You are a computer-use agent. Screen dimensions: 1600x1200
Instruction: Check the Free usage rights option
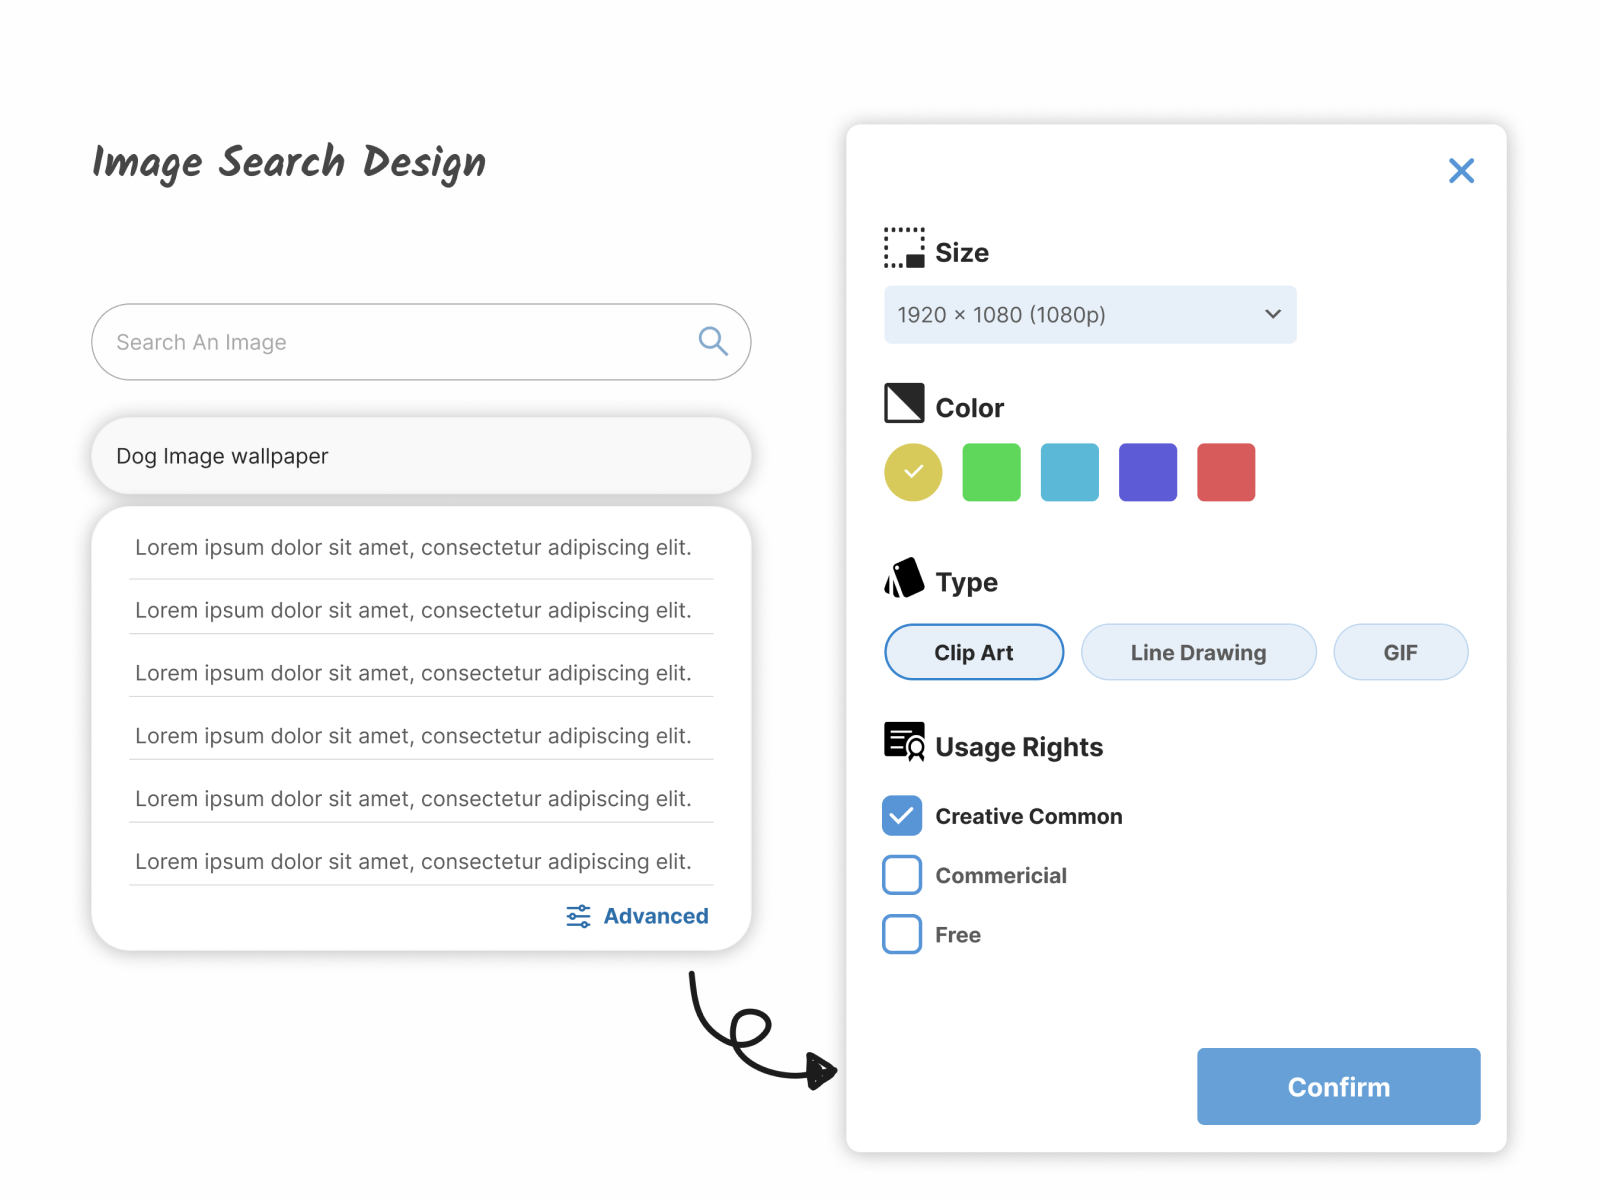point(901,934)
